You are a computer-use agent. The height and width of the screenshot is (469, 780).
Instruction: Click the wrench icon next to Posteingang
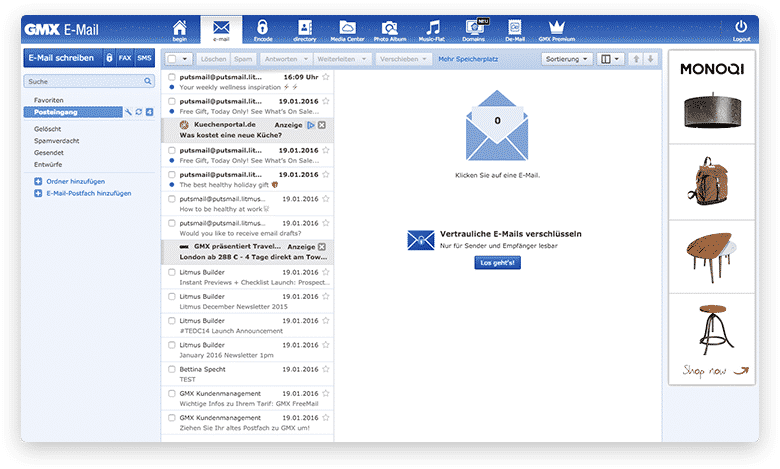tap(127, 112)
